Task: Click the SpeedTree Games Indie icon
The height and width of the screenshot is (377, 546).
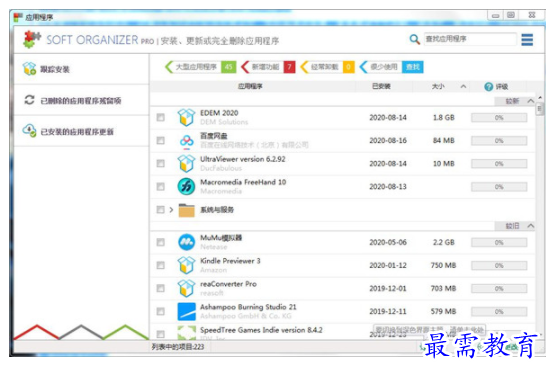Action: 186,332
